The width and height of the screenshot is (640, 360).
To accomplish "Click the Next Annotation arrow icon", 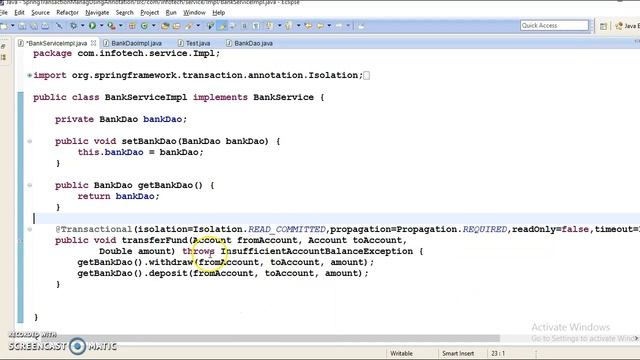I will point(269,26).
